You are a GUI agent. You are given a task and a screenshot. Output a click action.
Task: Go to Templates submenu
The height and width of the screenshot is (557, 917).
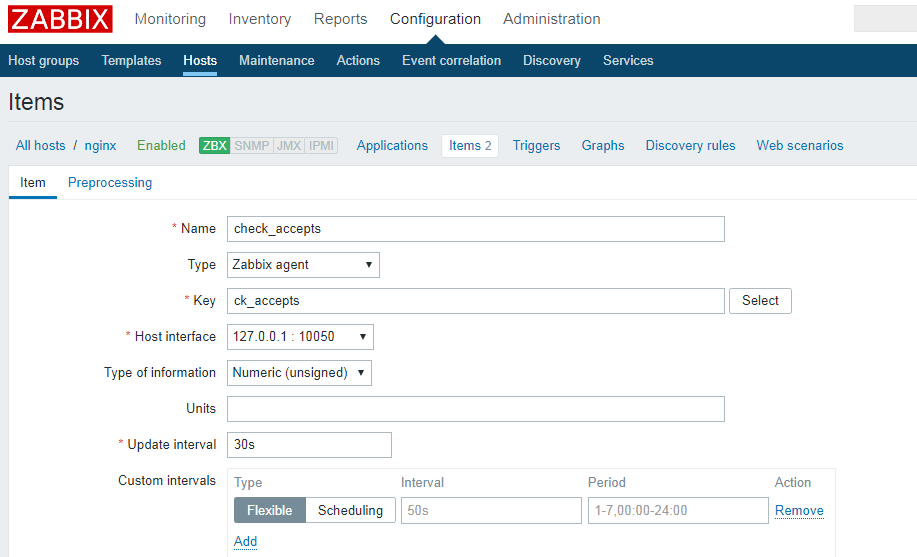pyautogui.click(x=131, y=61)
